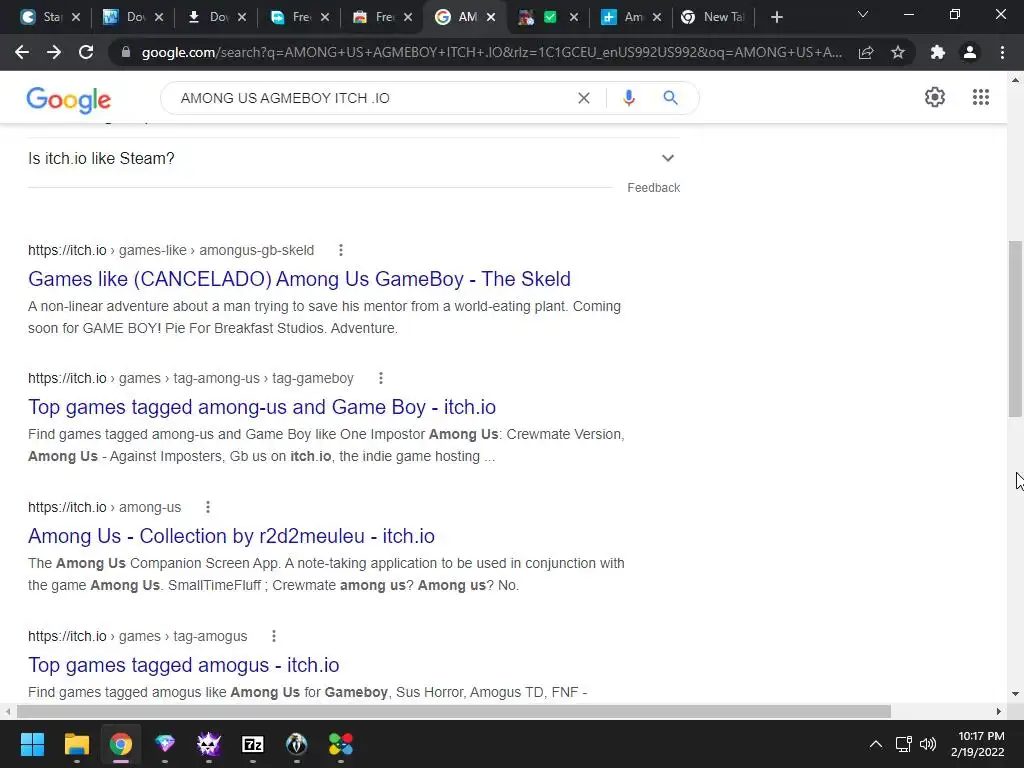
Task: Open the Google apps grid
Action: [980, 97]
